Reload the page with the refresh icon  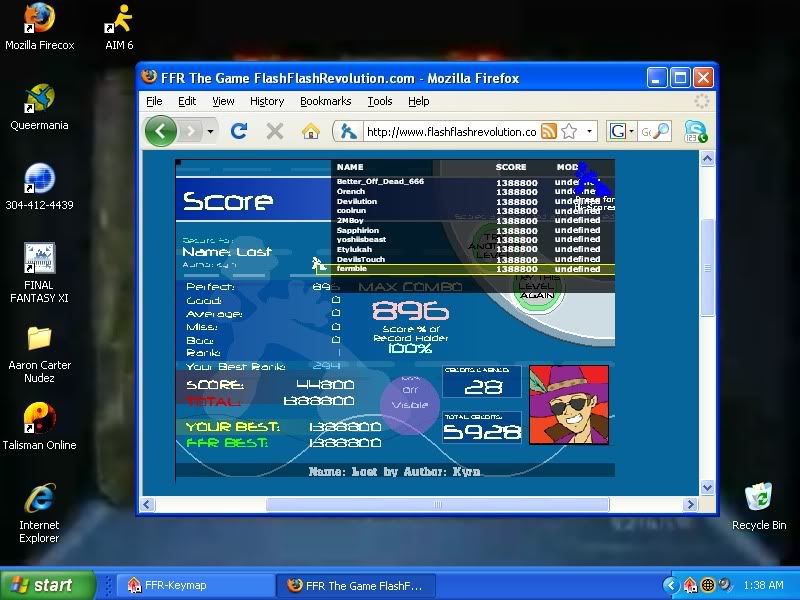click(x=239, y=131)
